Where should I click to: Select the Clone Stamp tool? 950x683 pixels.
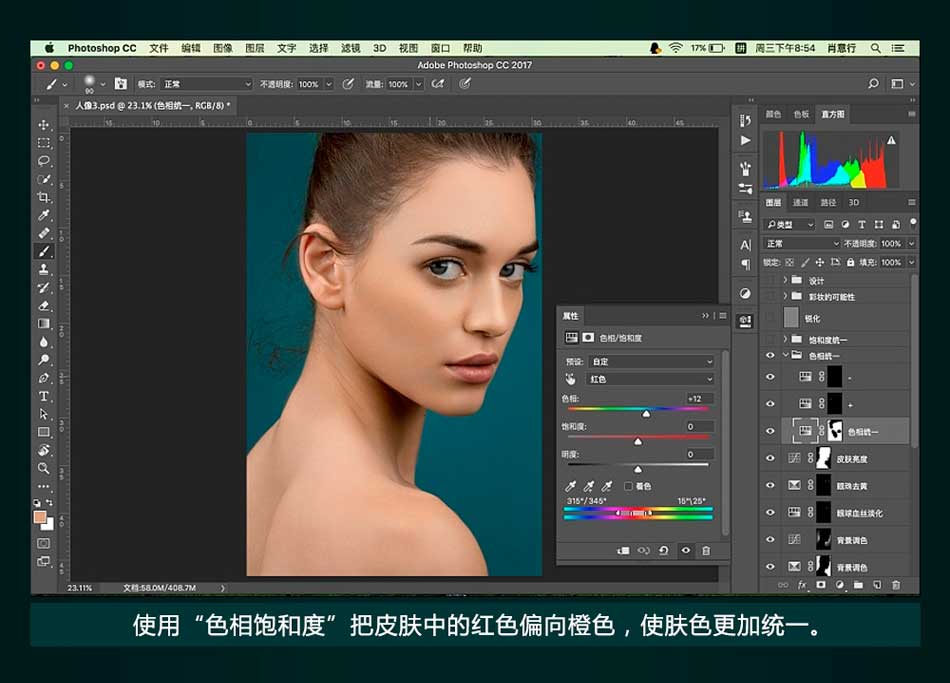click(x=44, y=270)
